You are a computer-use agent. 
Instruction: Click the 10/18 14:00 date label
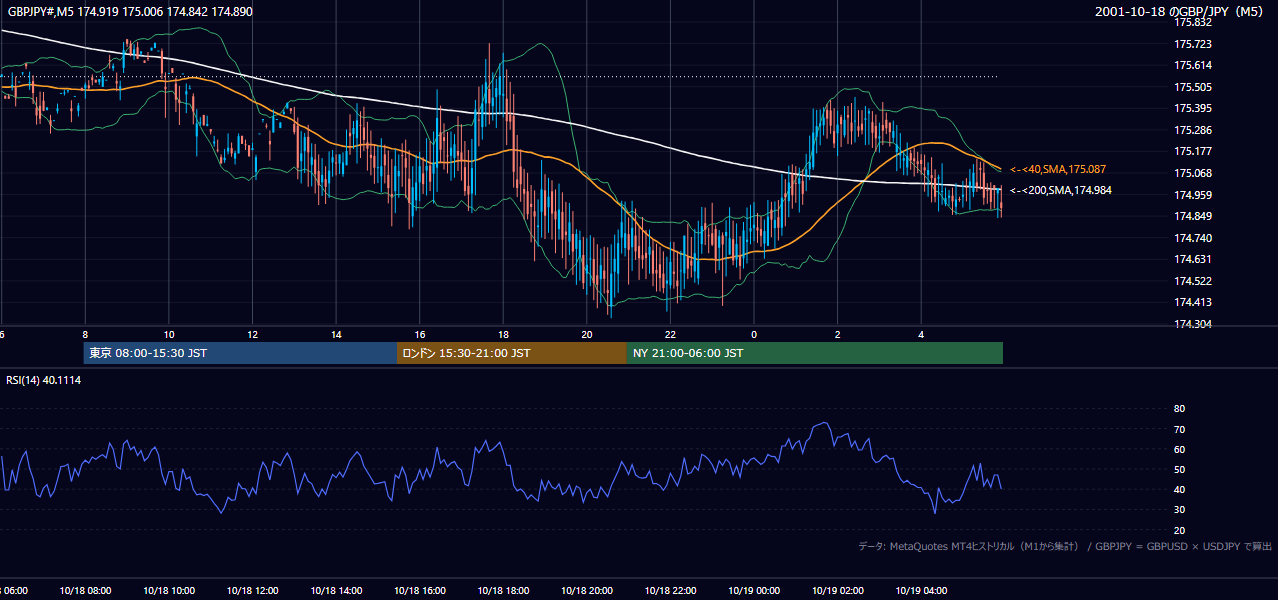click(336, 590)
